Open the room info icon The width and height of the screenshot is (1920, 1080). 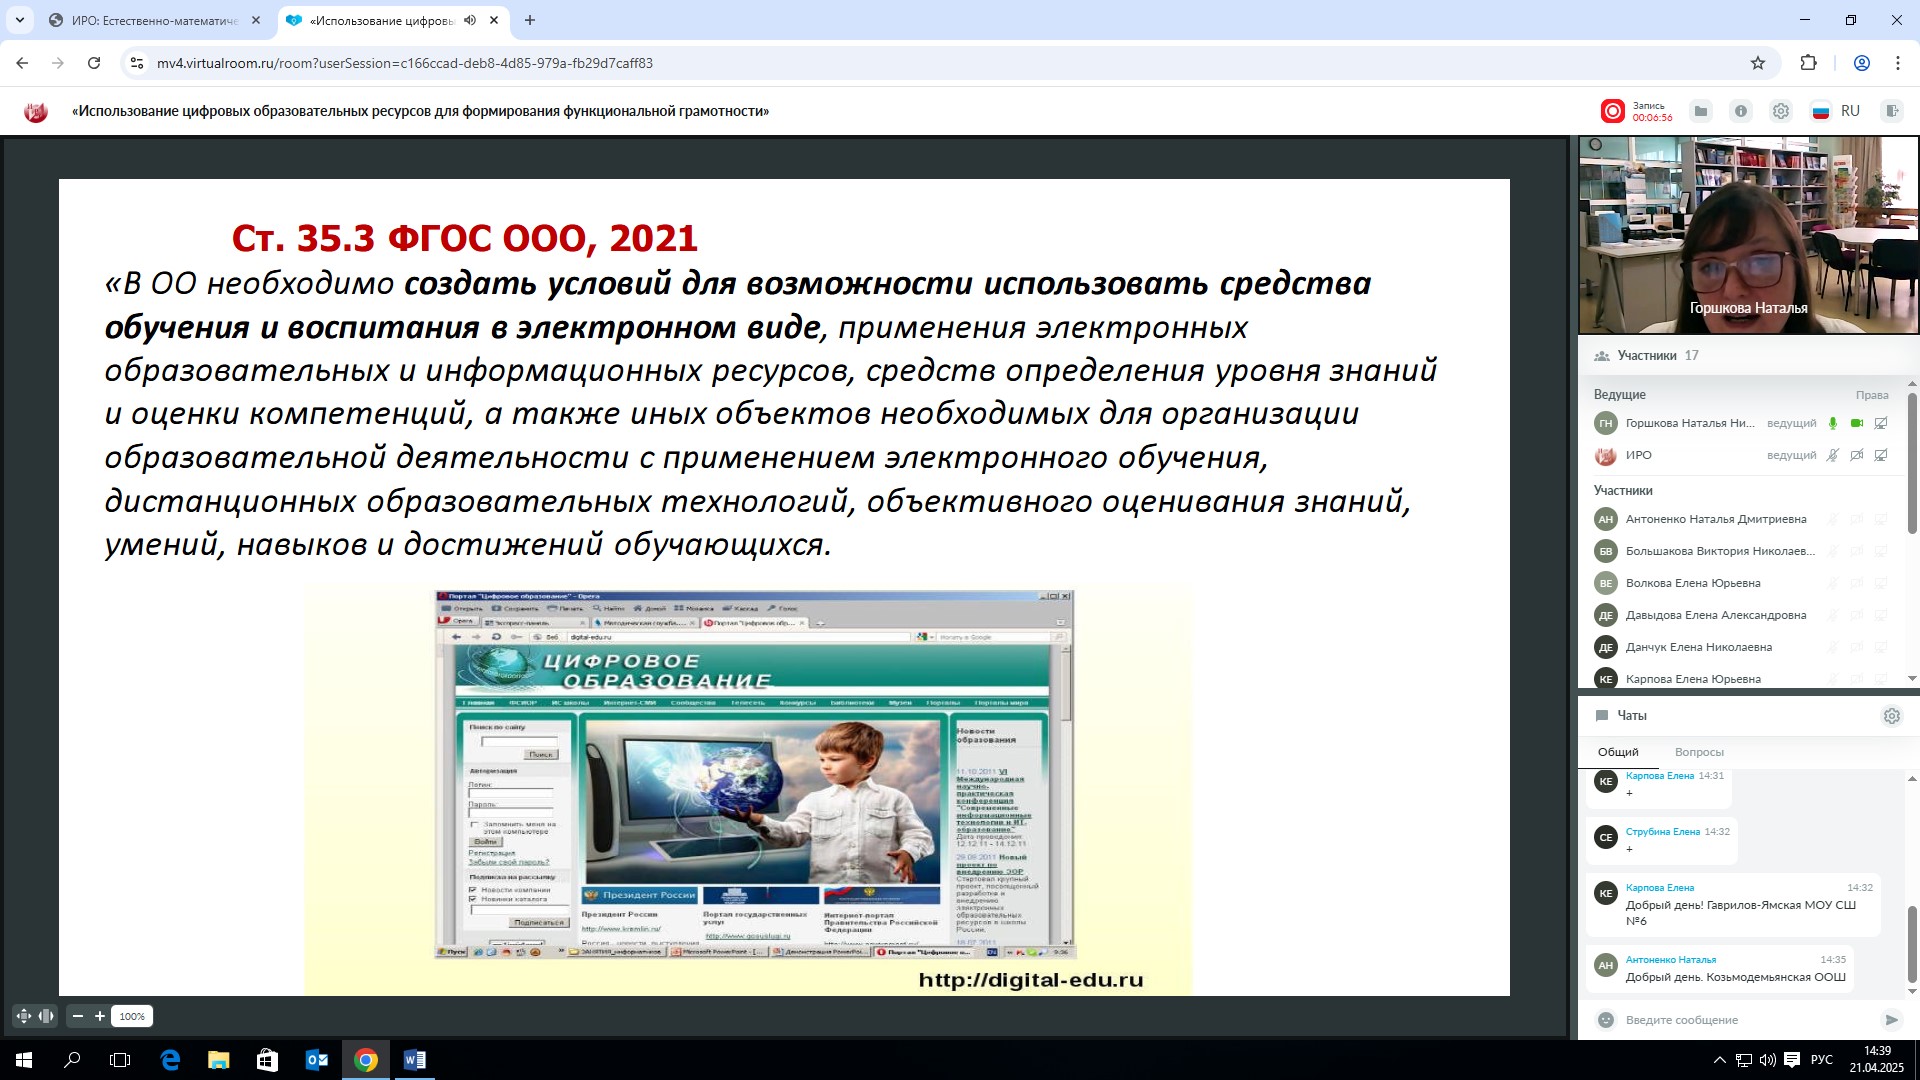pyautogui.click(x=1741, y=111)
